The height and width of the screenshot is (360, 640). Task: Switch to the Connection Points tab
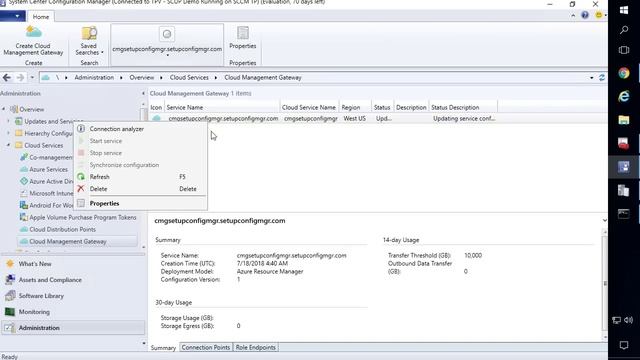[x=206, y=347]
